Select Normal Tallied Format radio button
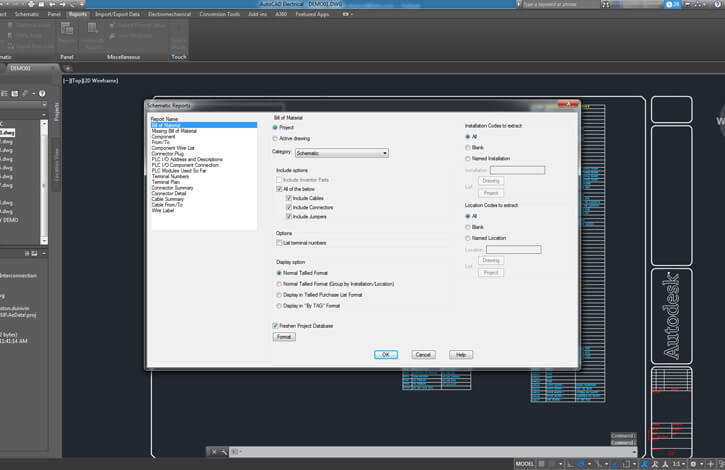Screen dimensions: 725x470 [x=279, y=273]
